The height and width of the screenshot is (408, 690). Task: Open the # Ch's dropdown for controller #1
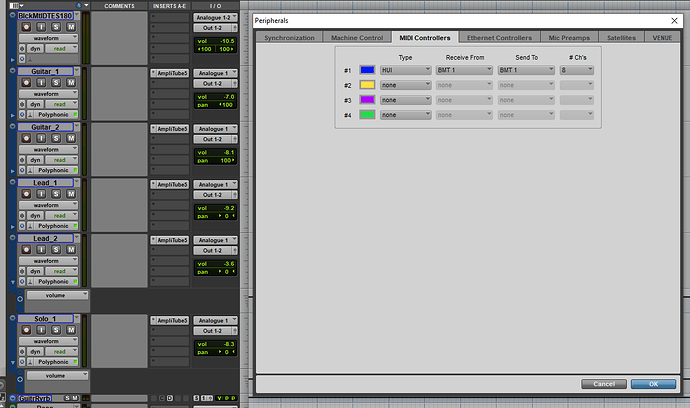577,71
